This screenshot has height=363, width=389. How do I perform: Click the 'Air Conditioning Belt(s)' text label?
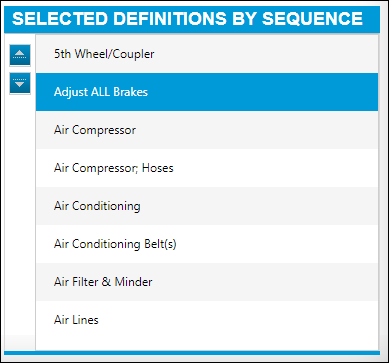click(x=115, y=244)
